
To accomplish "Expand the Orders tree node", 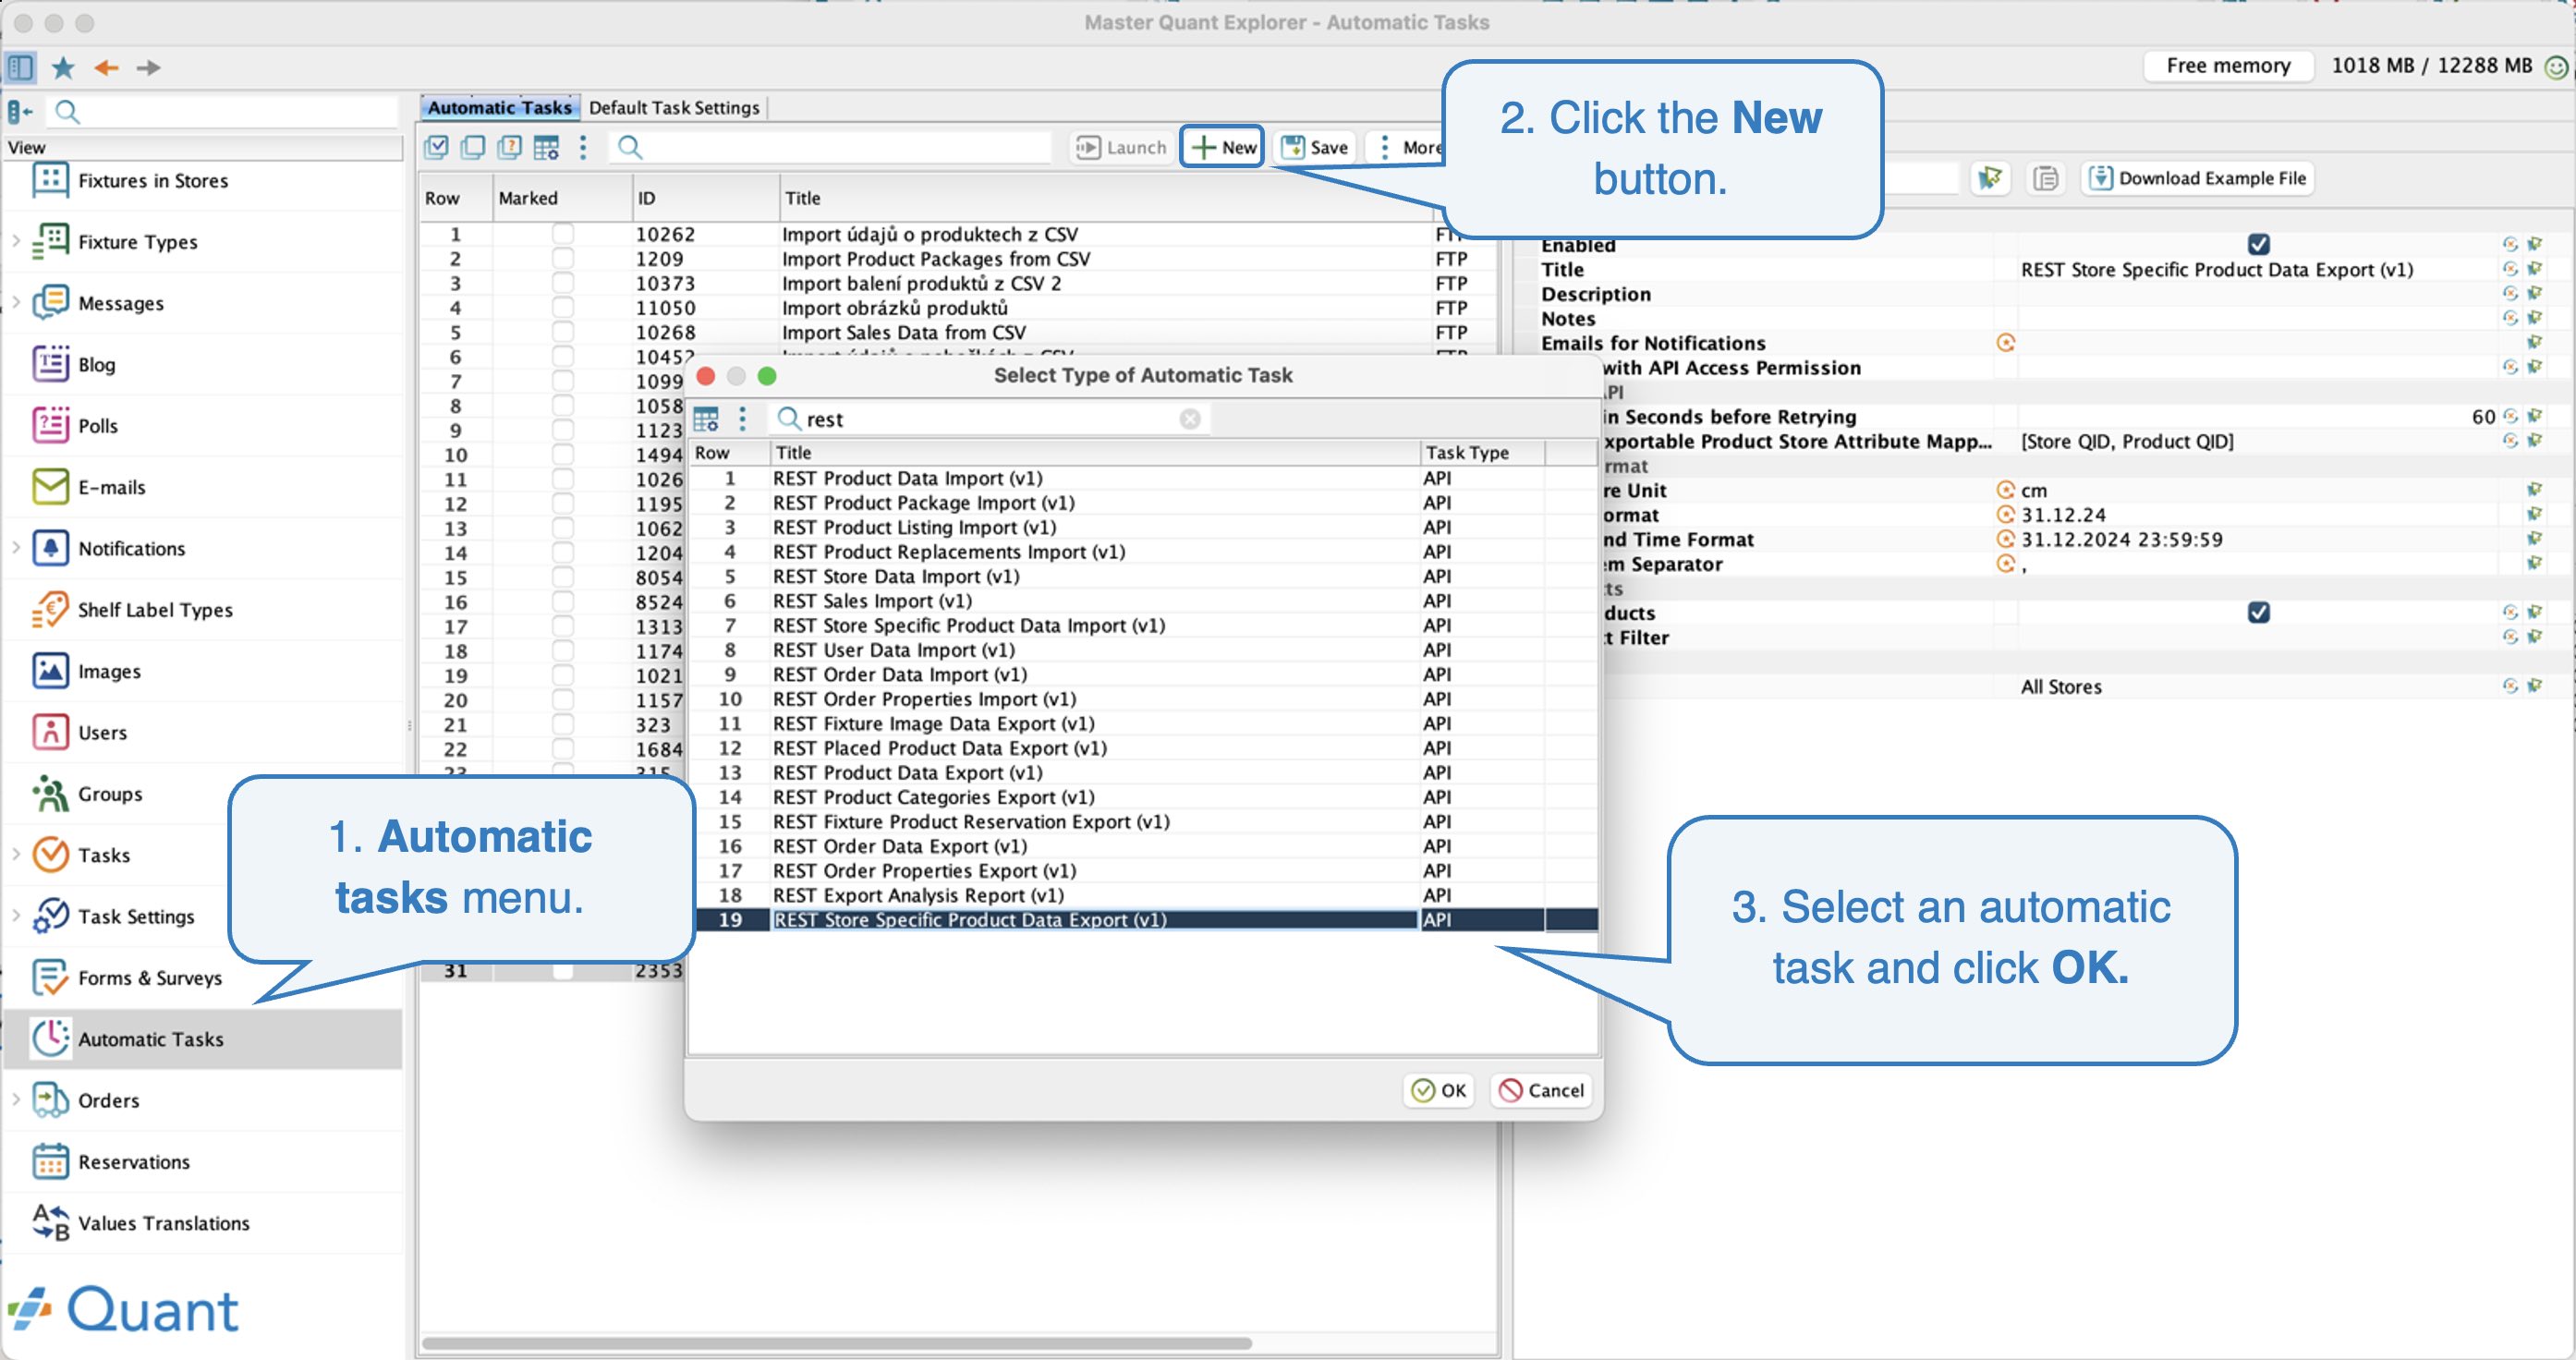I will click(x=16, y=1099).
